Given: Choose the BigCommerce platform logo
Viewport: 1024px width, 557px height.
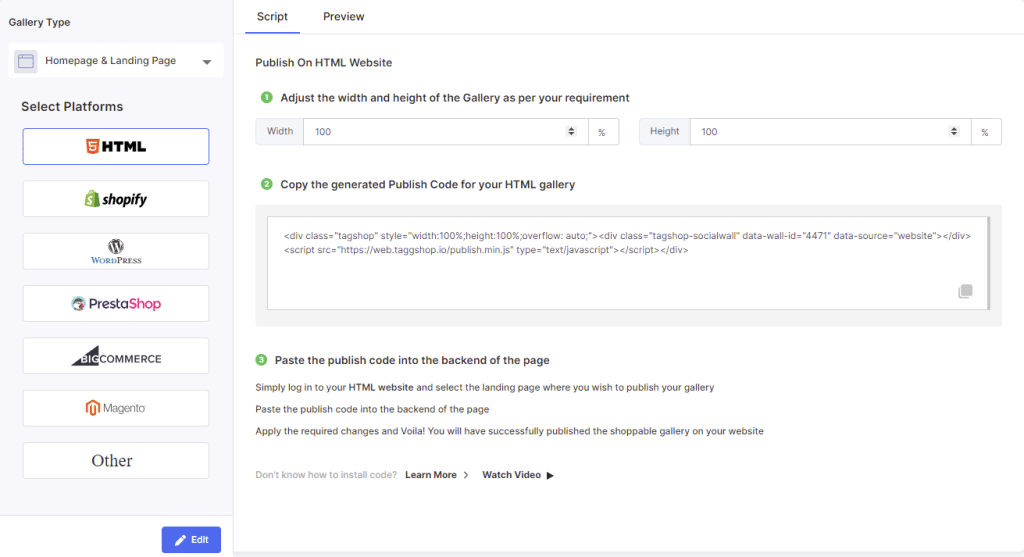Looking at the screenshot, I should tap(116, 357).
